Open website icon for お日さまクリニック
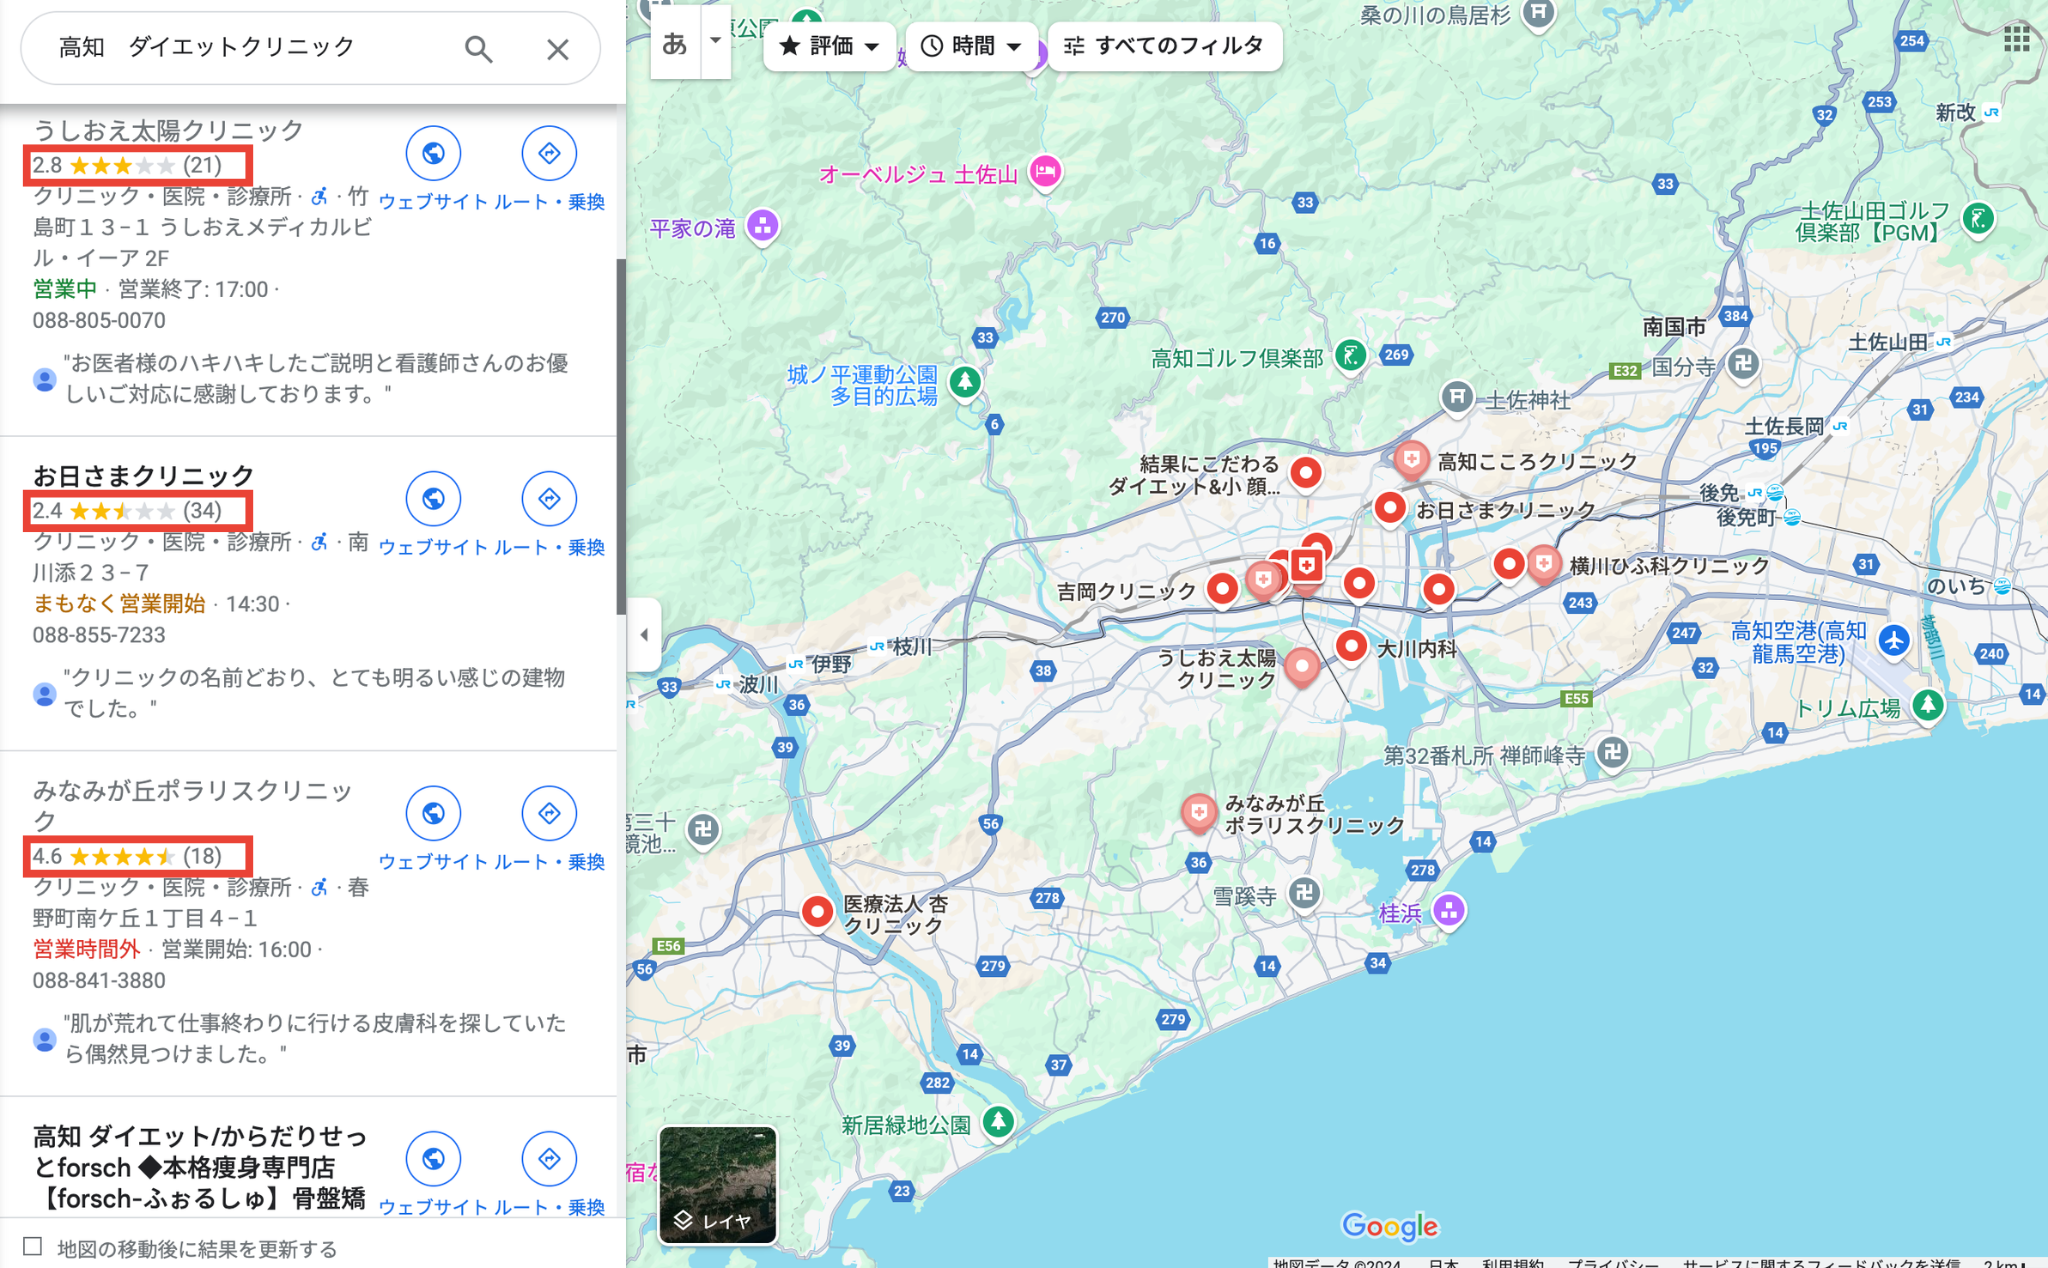Viewport: 2048px width, 1268px height. click(x=433, y=498)
